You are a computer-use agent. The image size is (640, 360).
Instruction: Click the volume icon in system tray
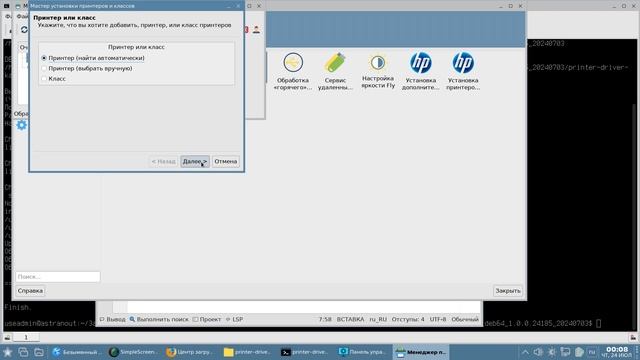click(x=538, y=352)
